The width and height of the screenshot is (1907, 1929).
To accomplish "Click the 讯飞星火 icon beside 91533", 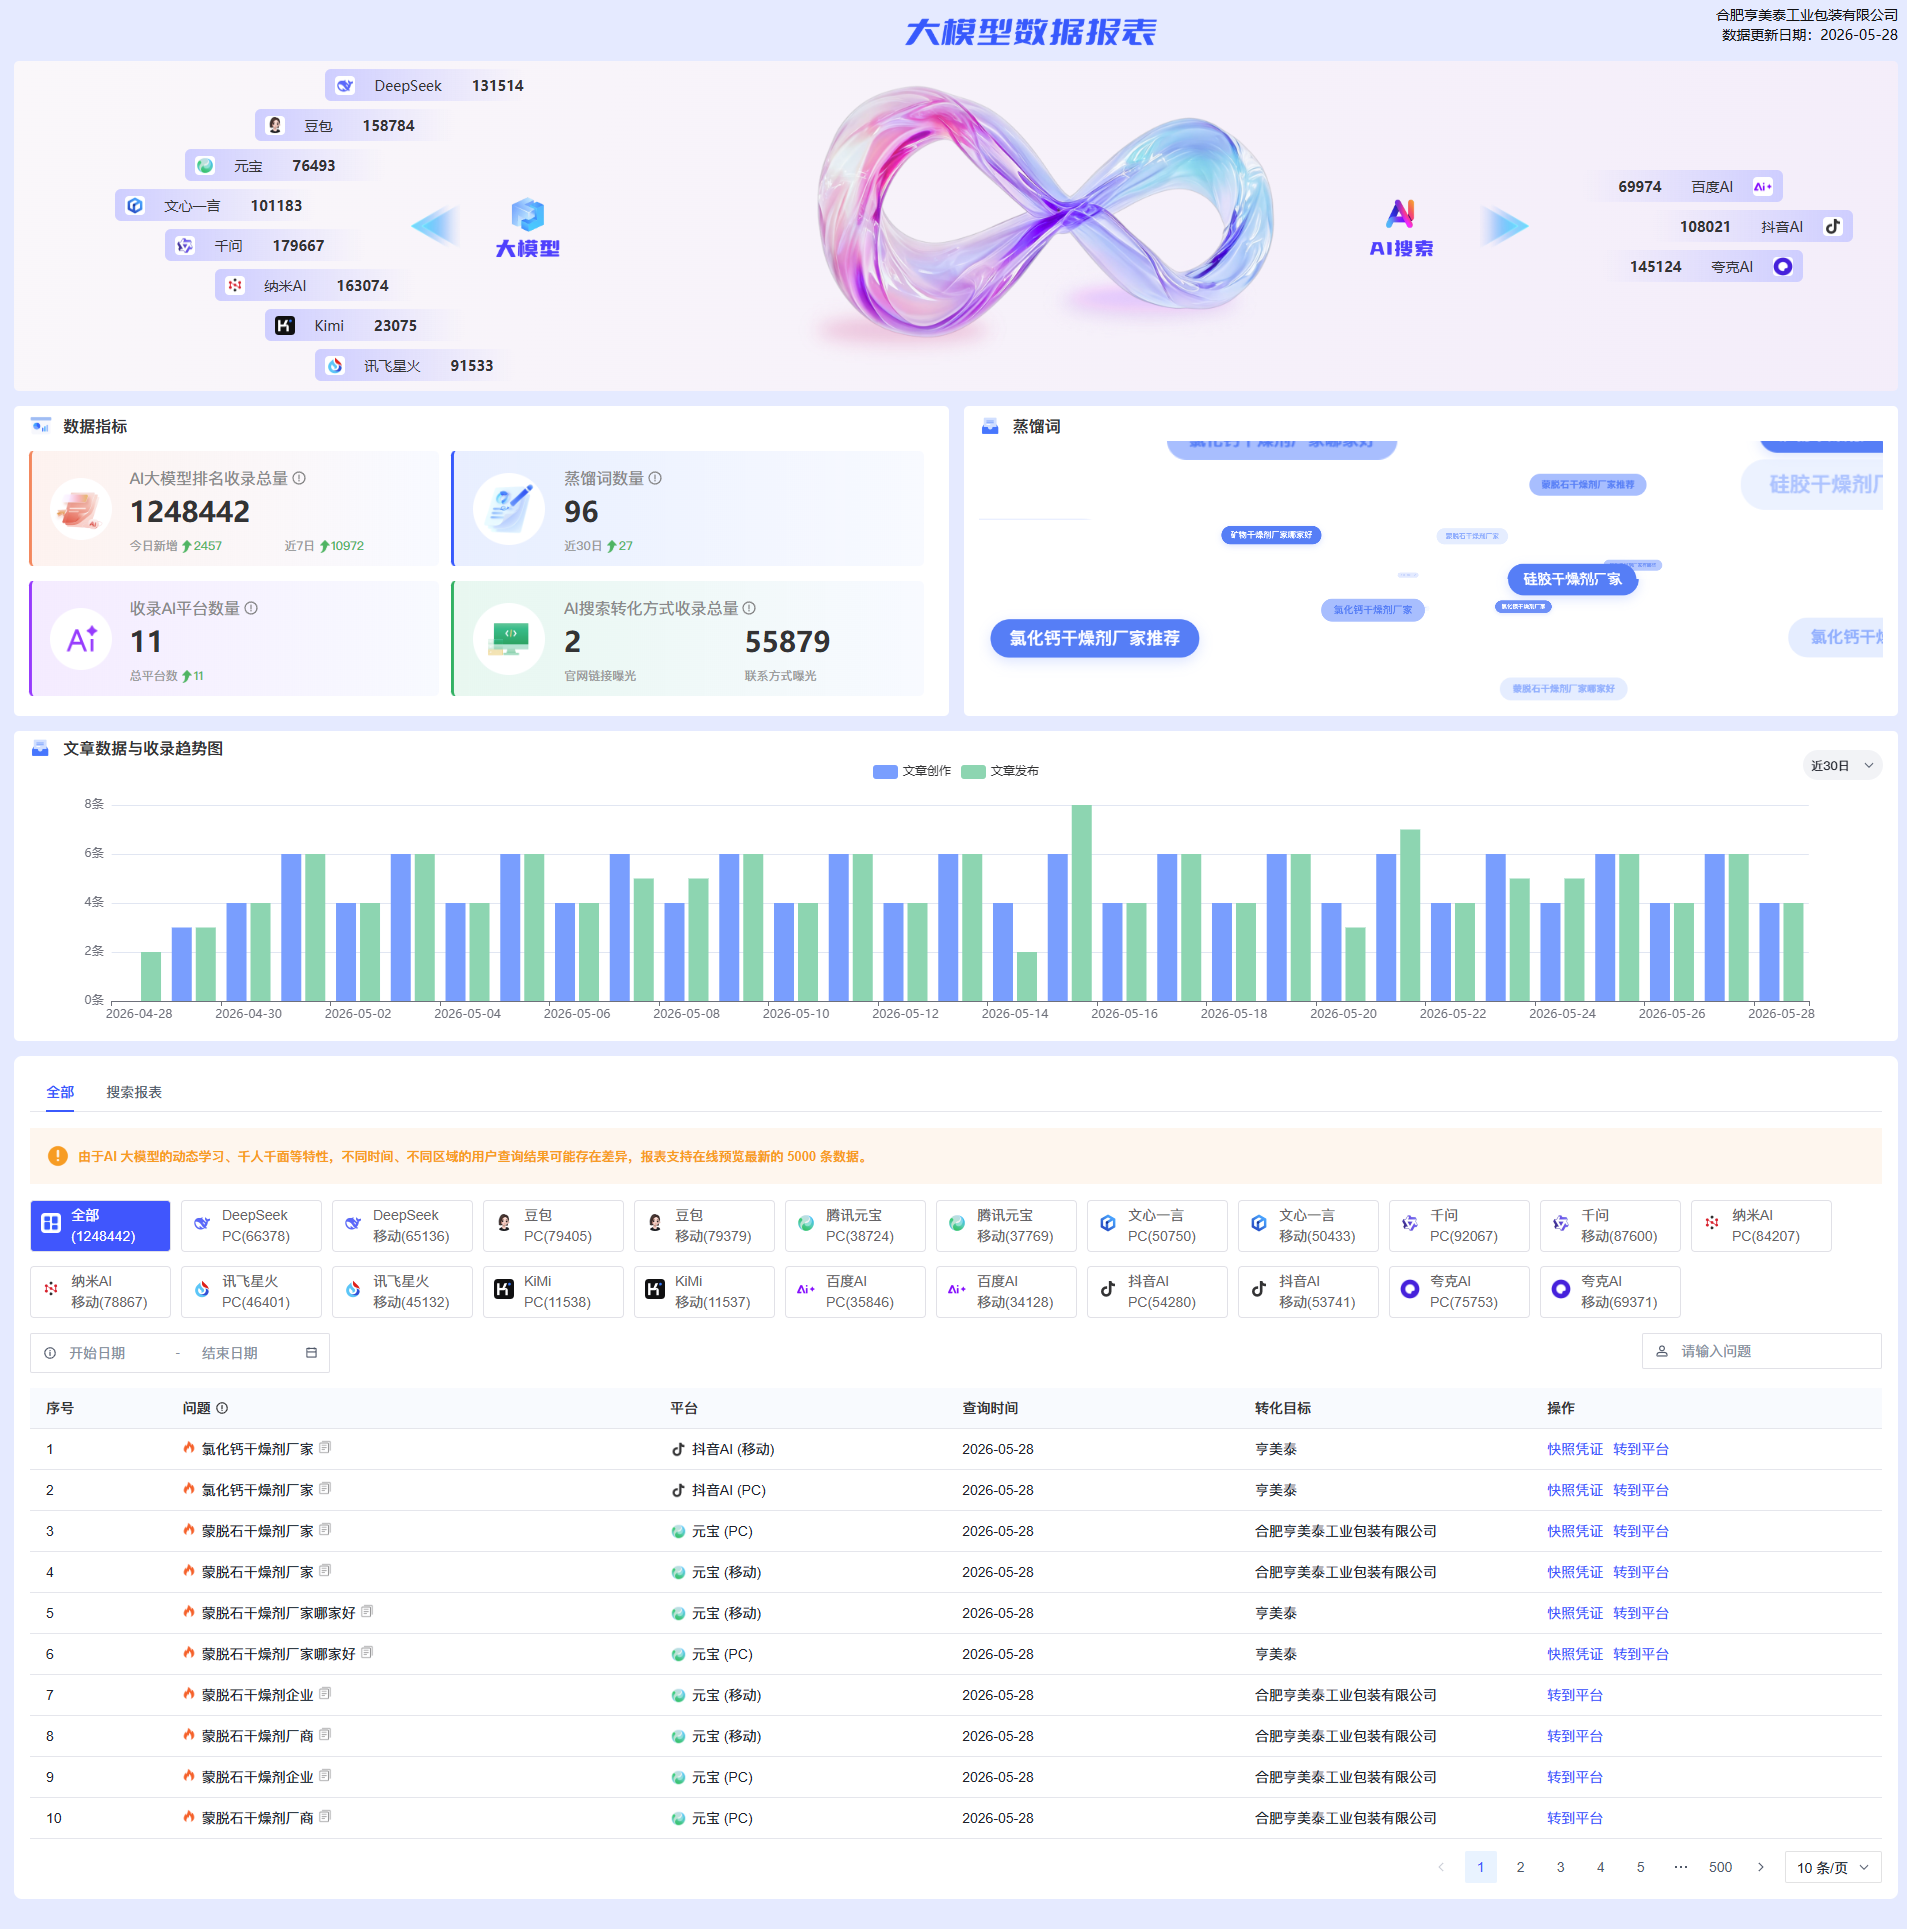I will [335, 366].
